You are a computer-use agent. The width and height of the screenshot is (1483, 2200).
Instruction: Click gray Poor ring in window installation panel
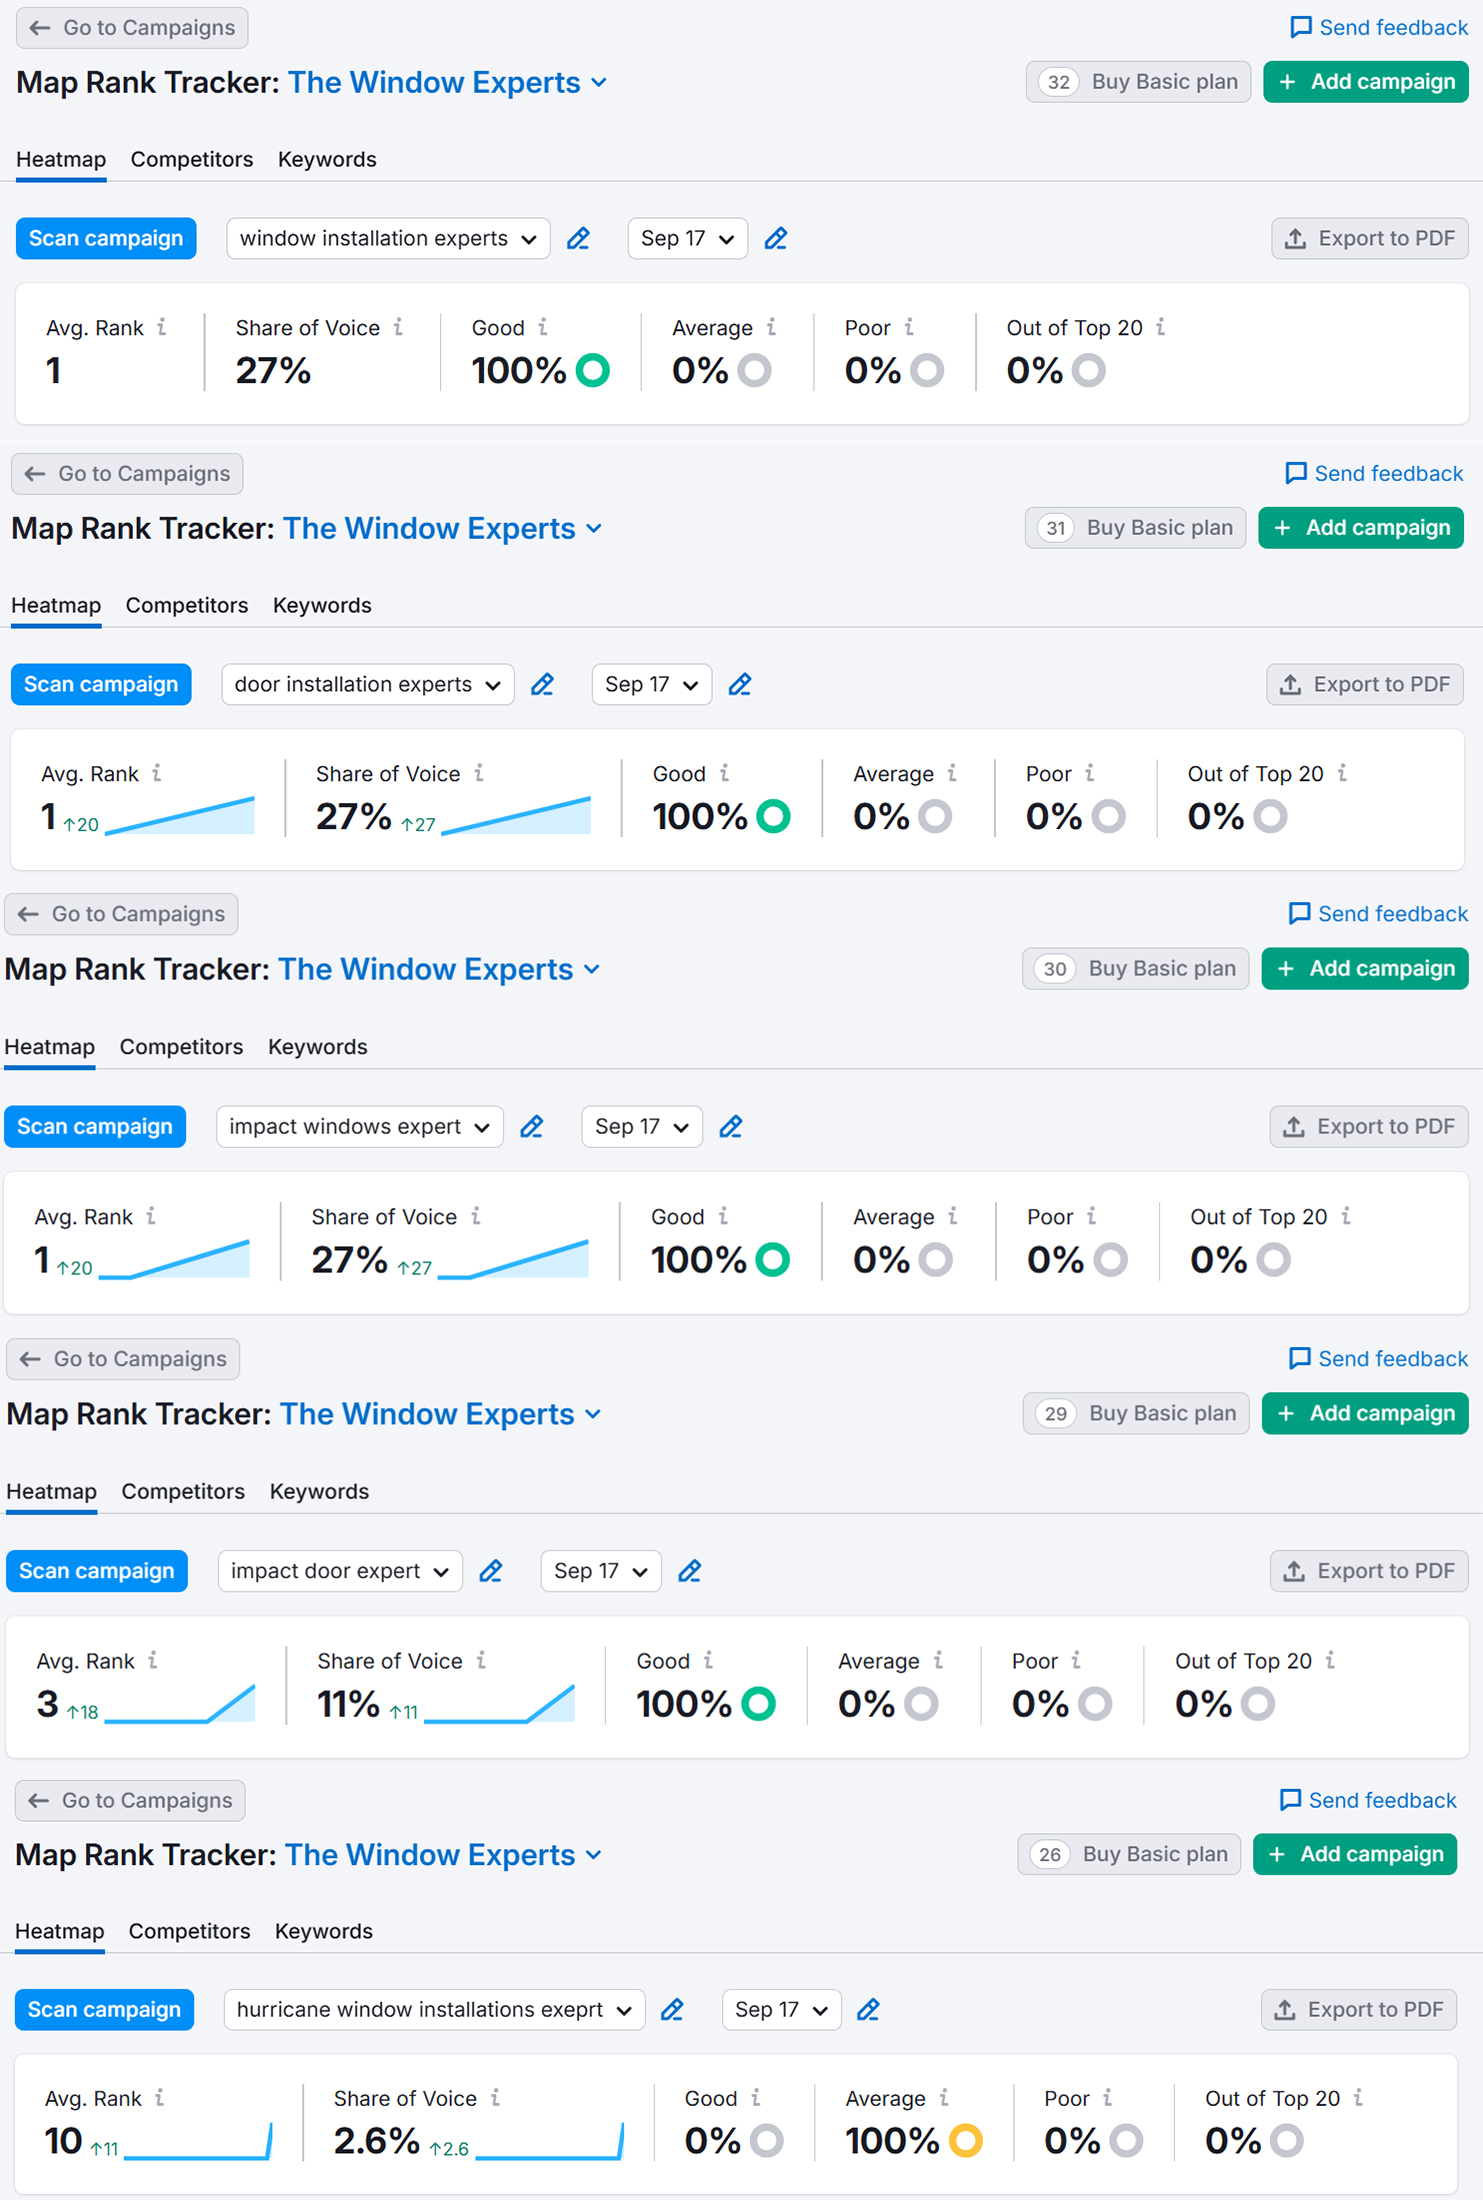point(927,370)
